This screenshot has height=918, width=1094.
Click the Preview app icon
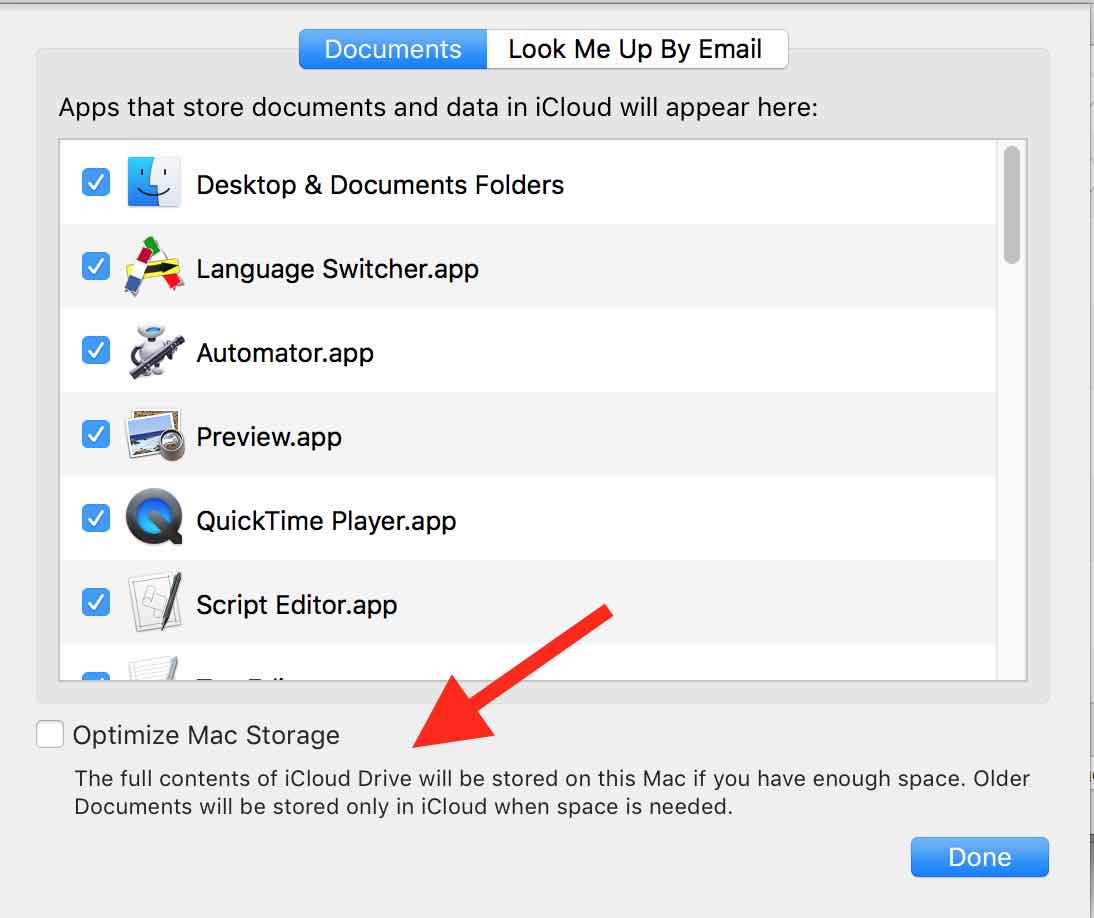(154, 436)
